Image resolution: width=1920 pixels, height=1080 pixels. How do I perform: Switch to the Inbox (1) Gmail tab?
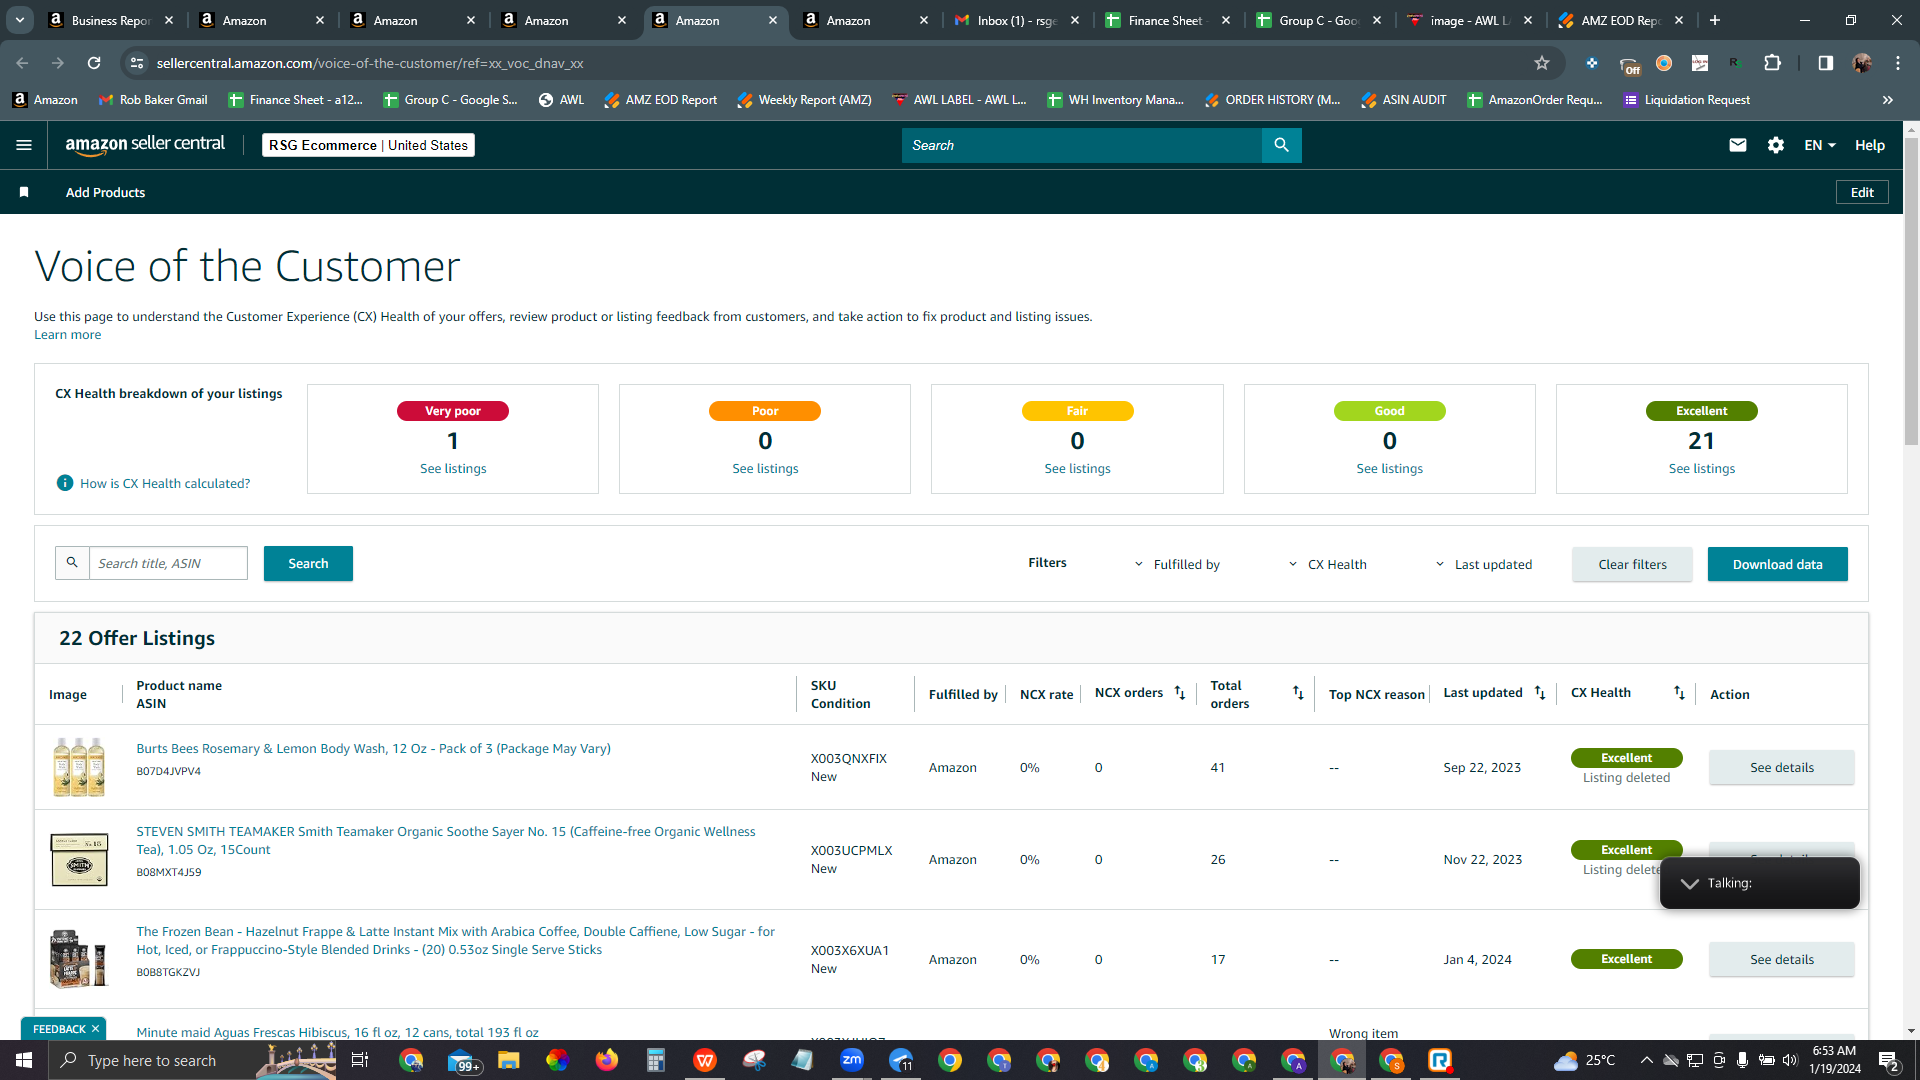pyautogui.click(x=1017, y=20)
